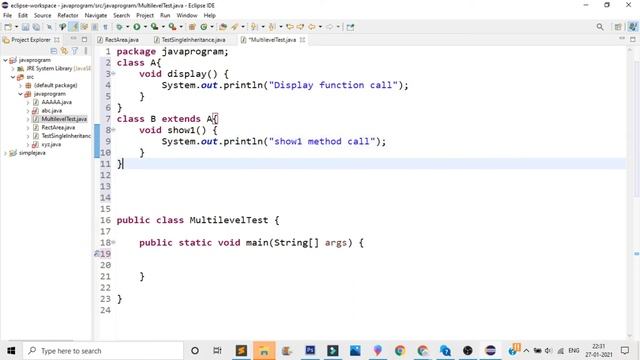Open Task View on the taskbar
Viewport: 640px width, 360px height.
[217, 351]
